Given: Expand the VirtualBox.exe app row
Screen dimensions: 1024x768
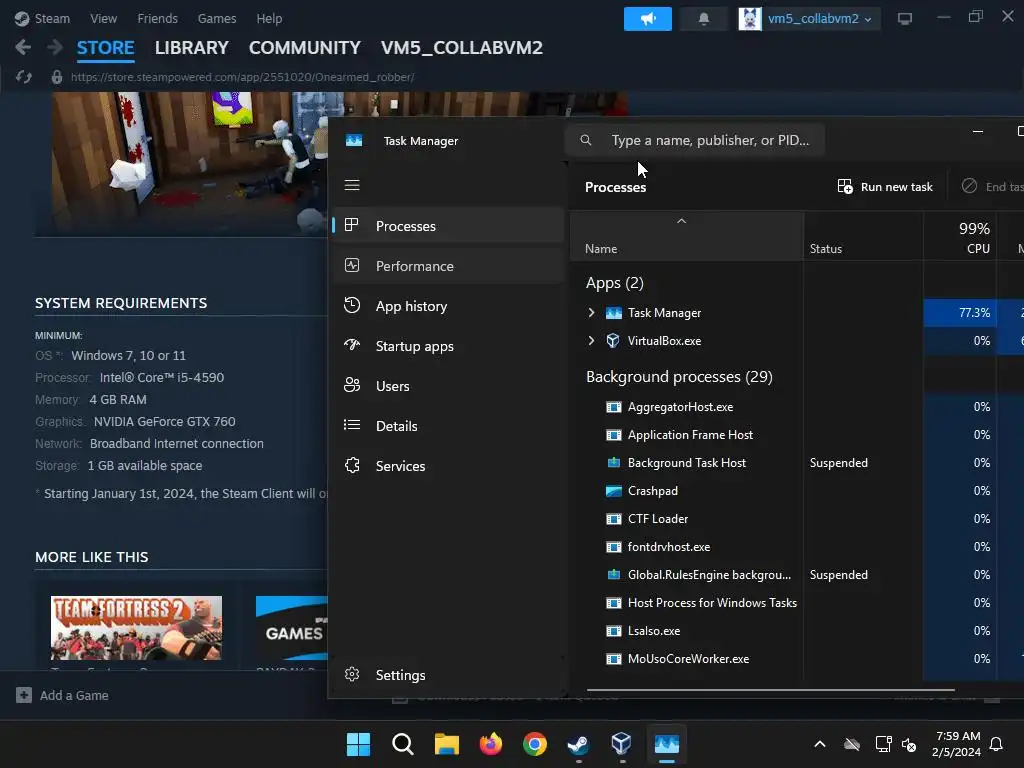Looking at the screenshot, I should click(591, 341).
